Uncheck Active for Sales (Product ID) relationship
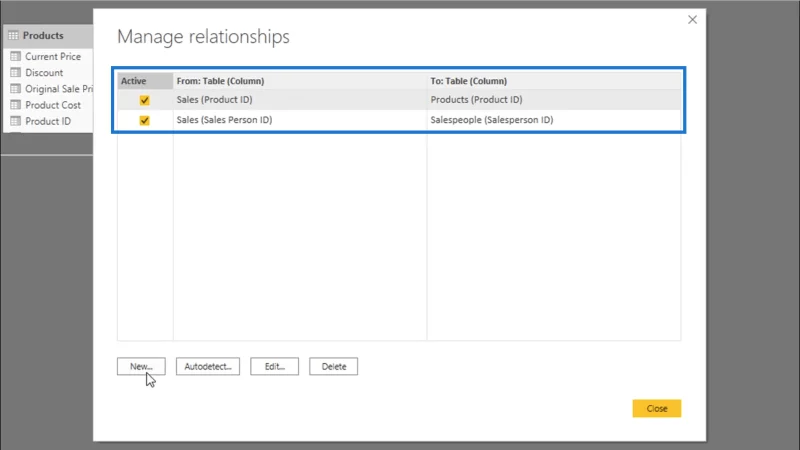This screenshot has width=800, height=450. coord(144,100)
